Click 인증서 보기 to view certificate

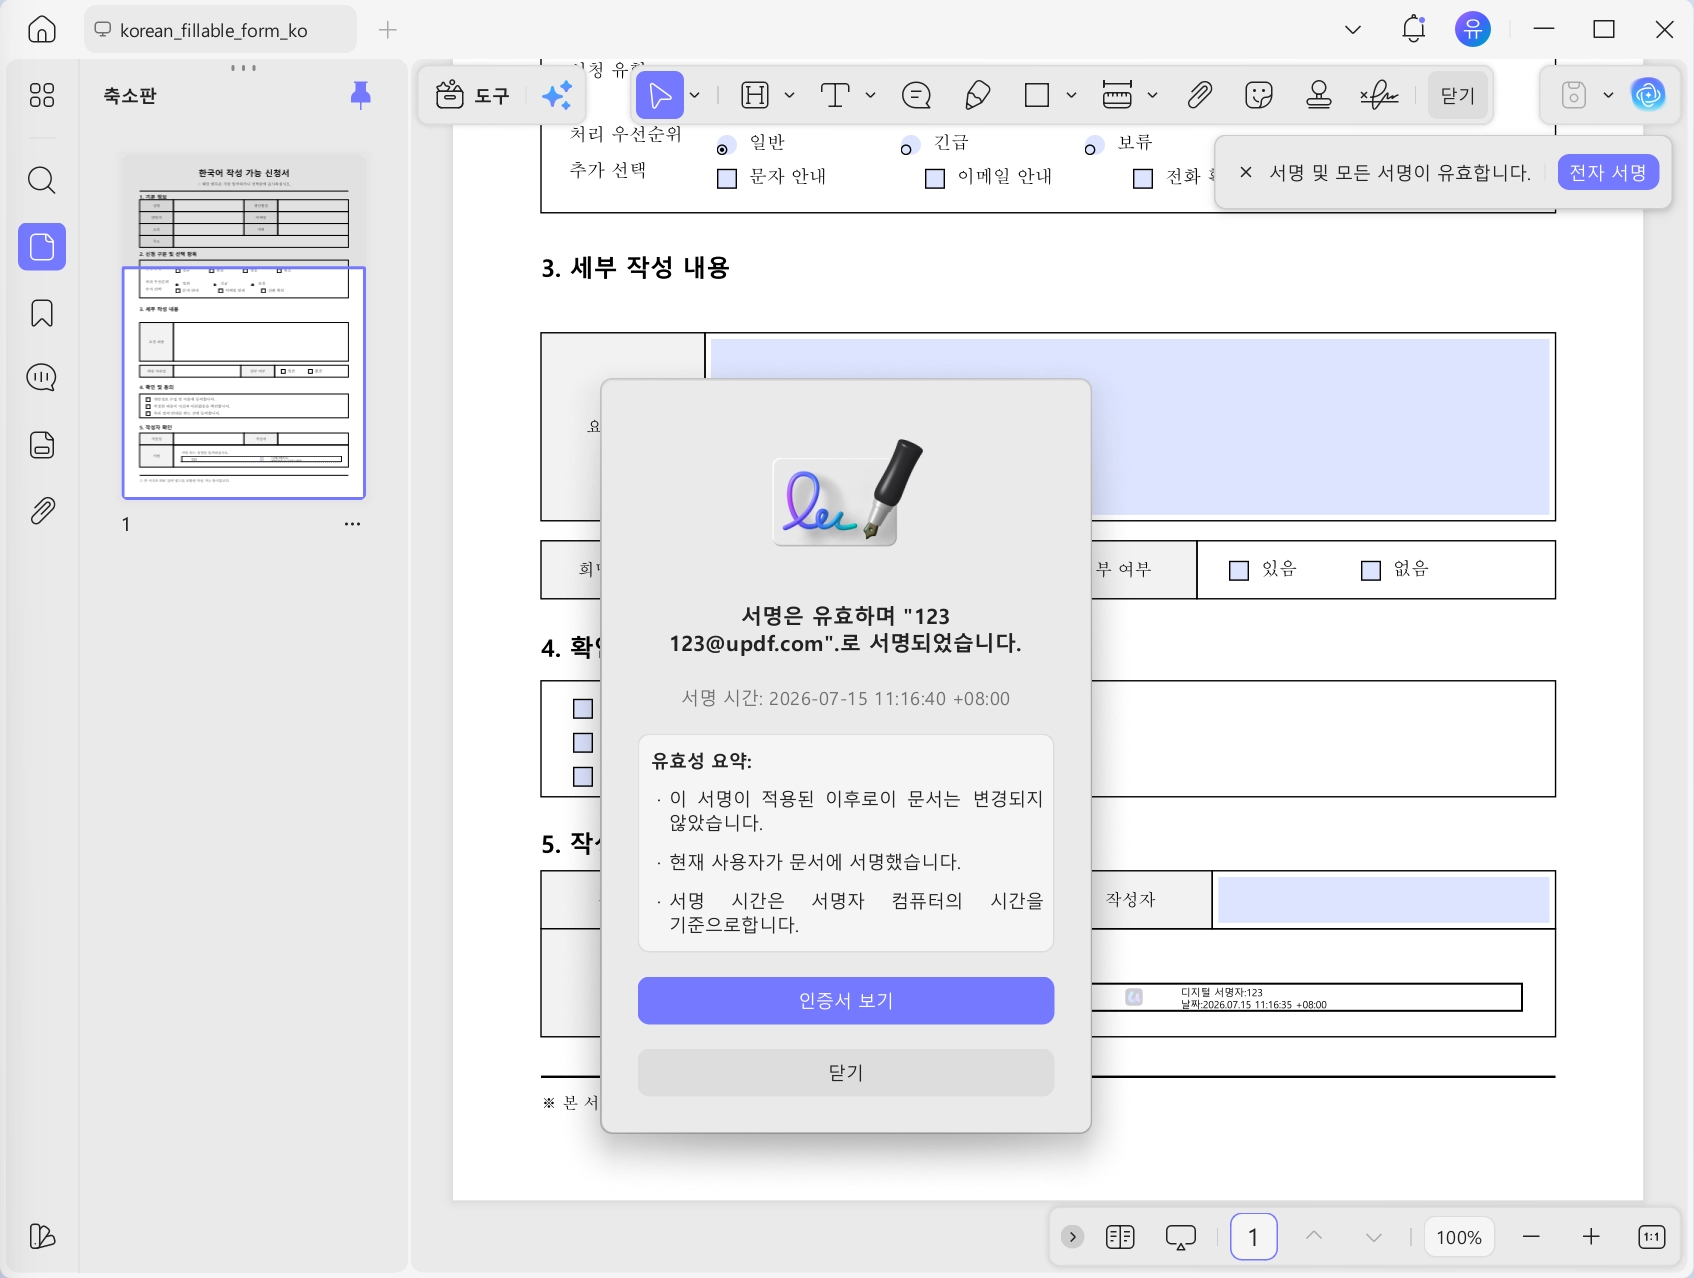846,1001
